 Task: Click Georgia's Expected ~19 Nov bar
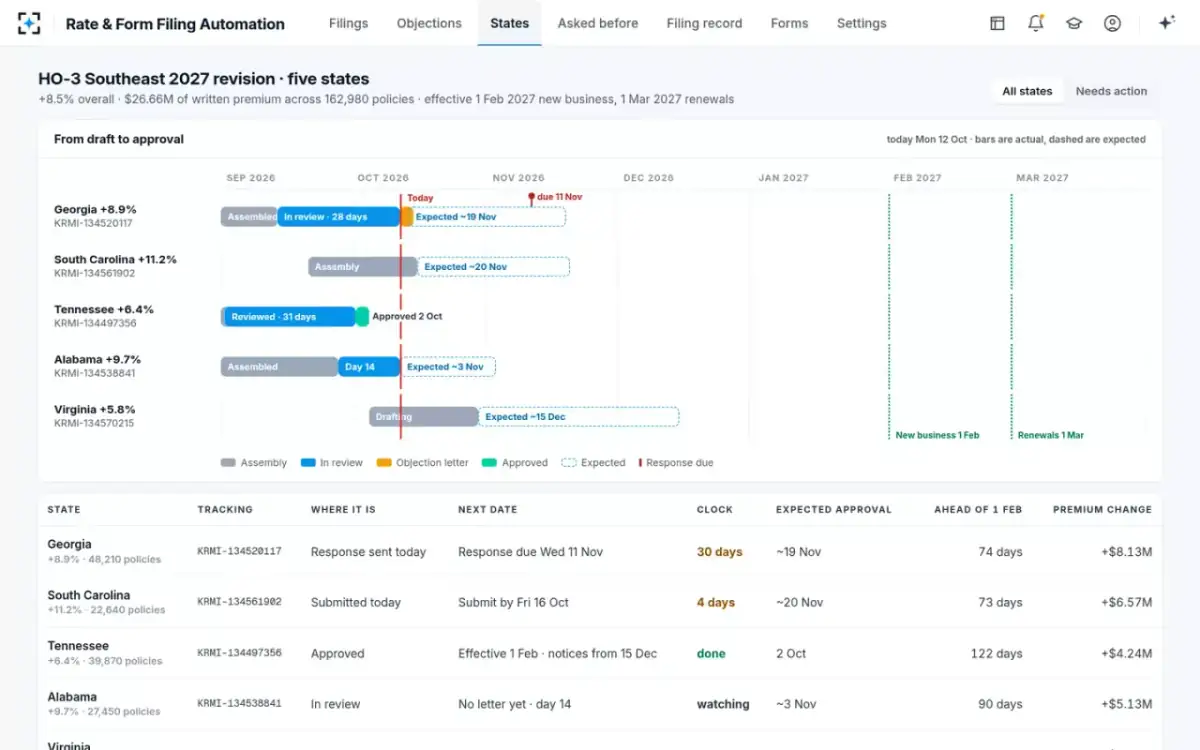pos(489,217)
